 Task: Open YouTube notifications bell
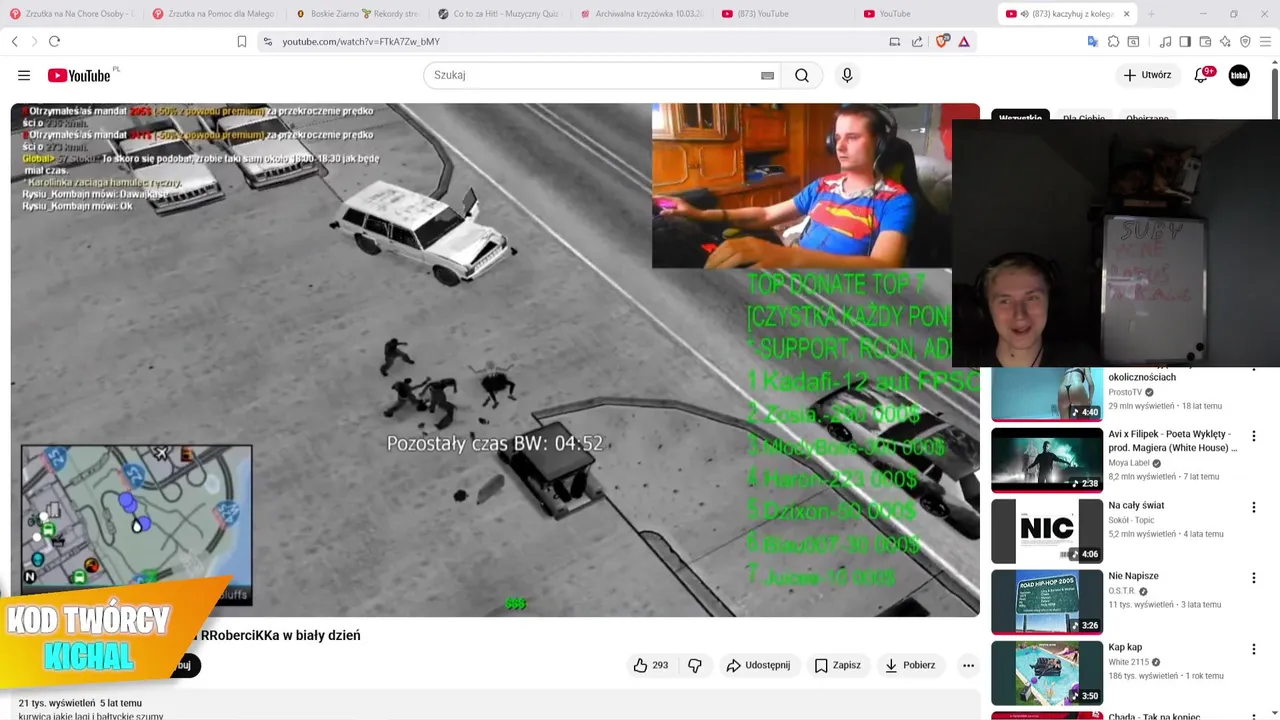point(1202,75)
